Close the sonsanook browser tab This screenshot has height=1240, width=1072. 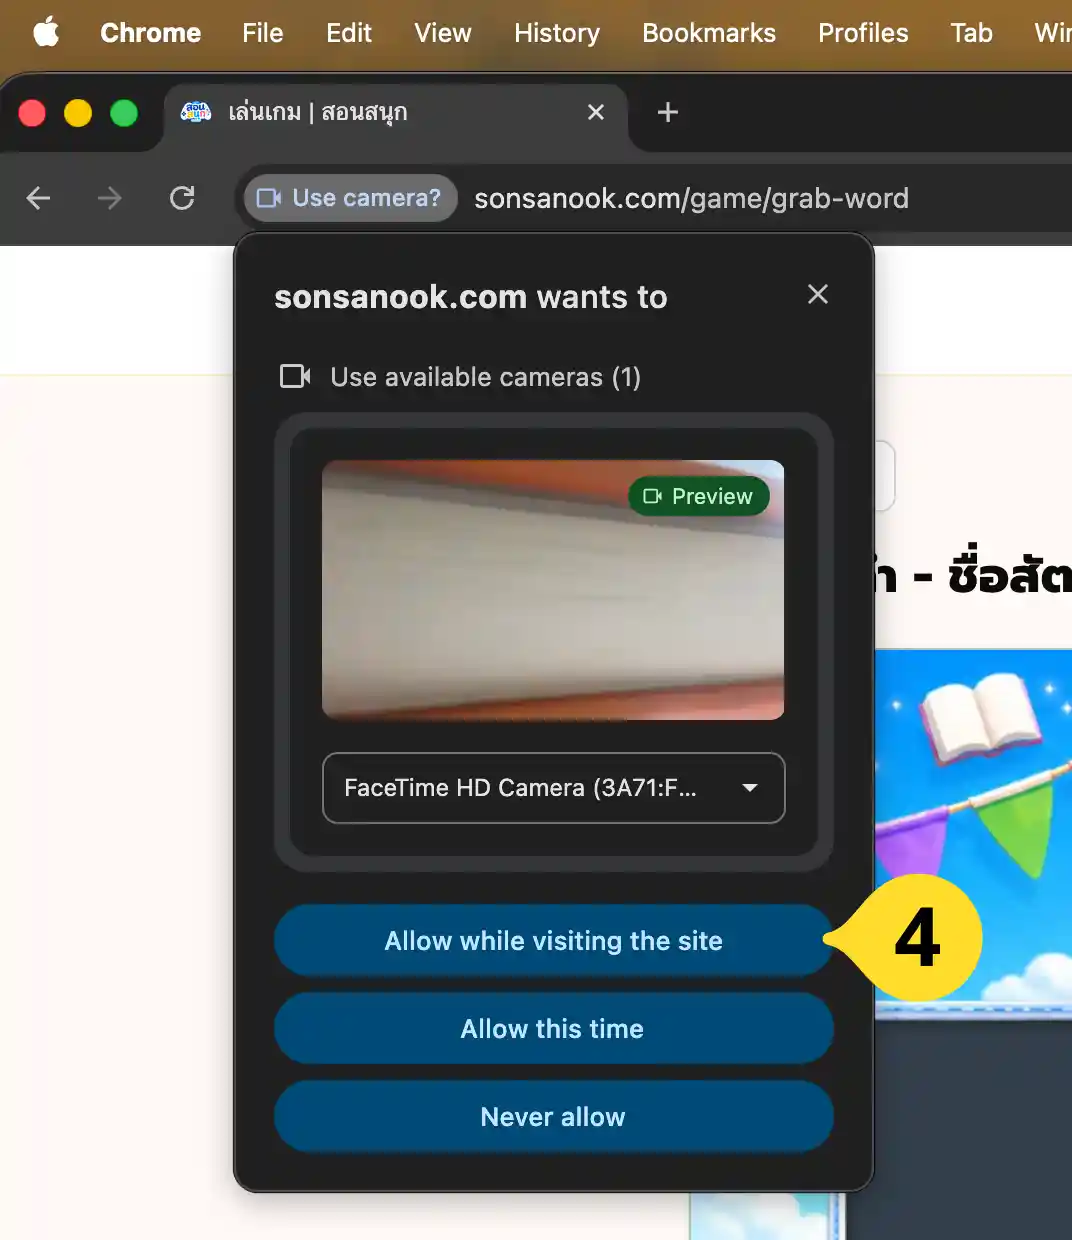596,112
